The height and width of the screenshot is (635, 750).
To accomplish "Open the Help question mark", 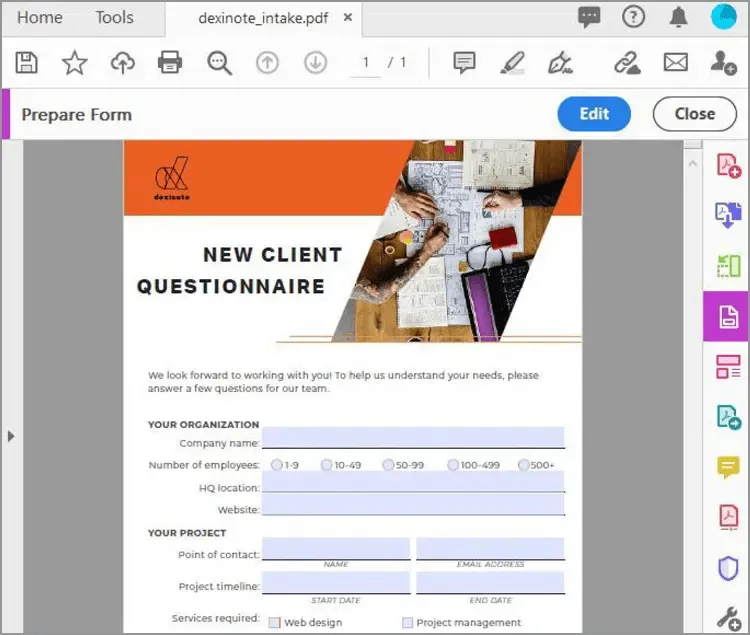I will [x=633, y=17].
